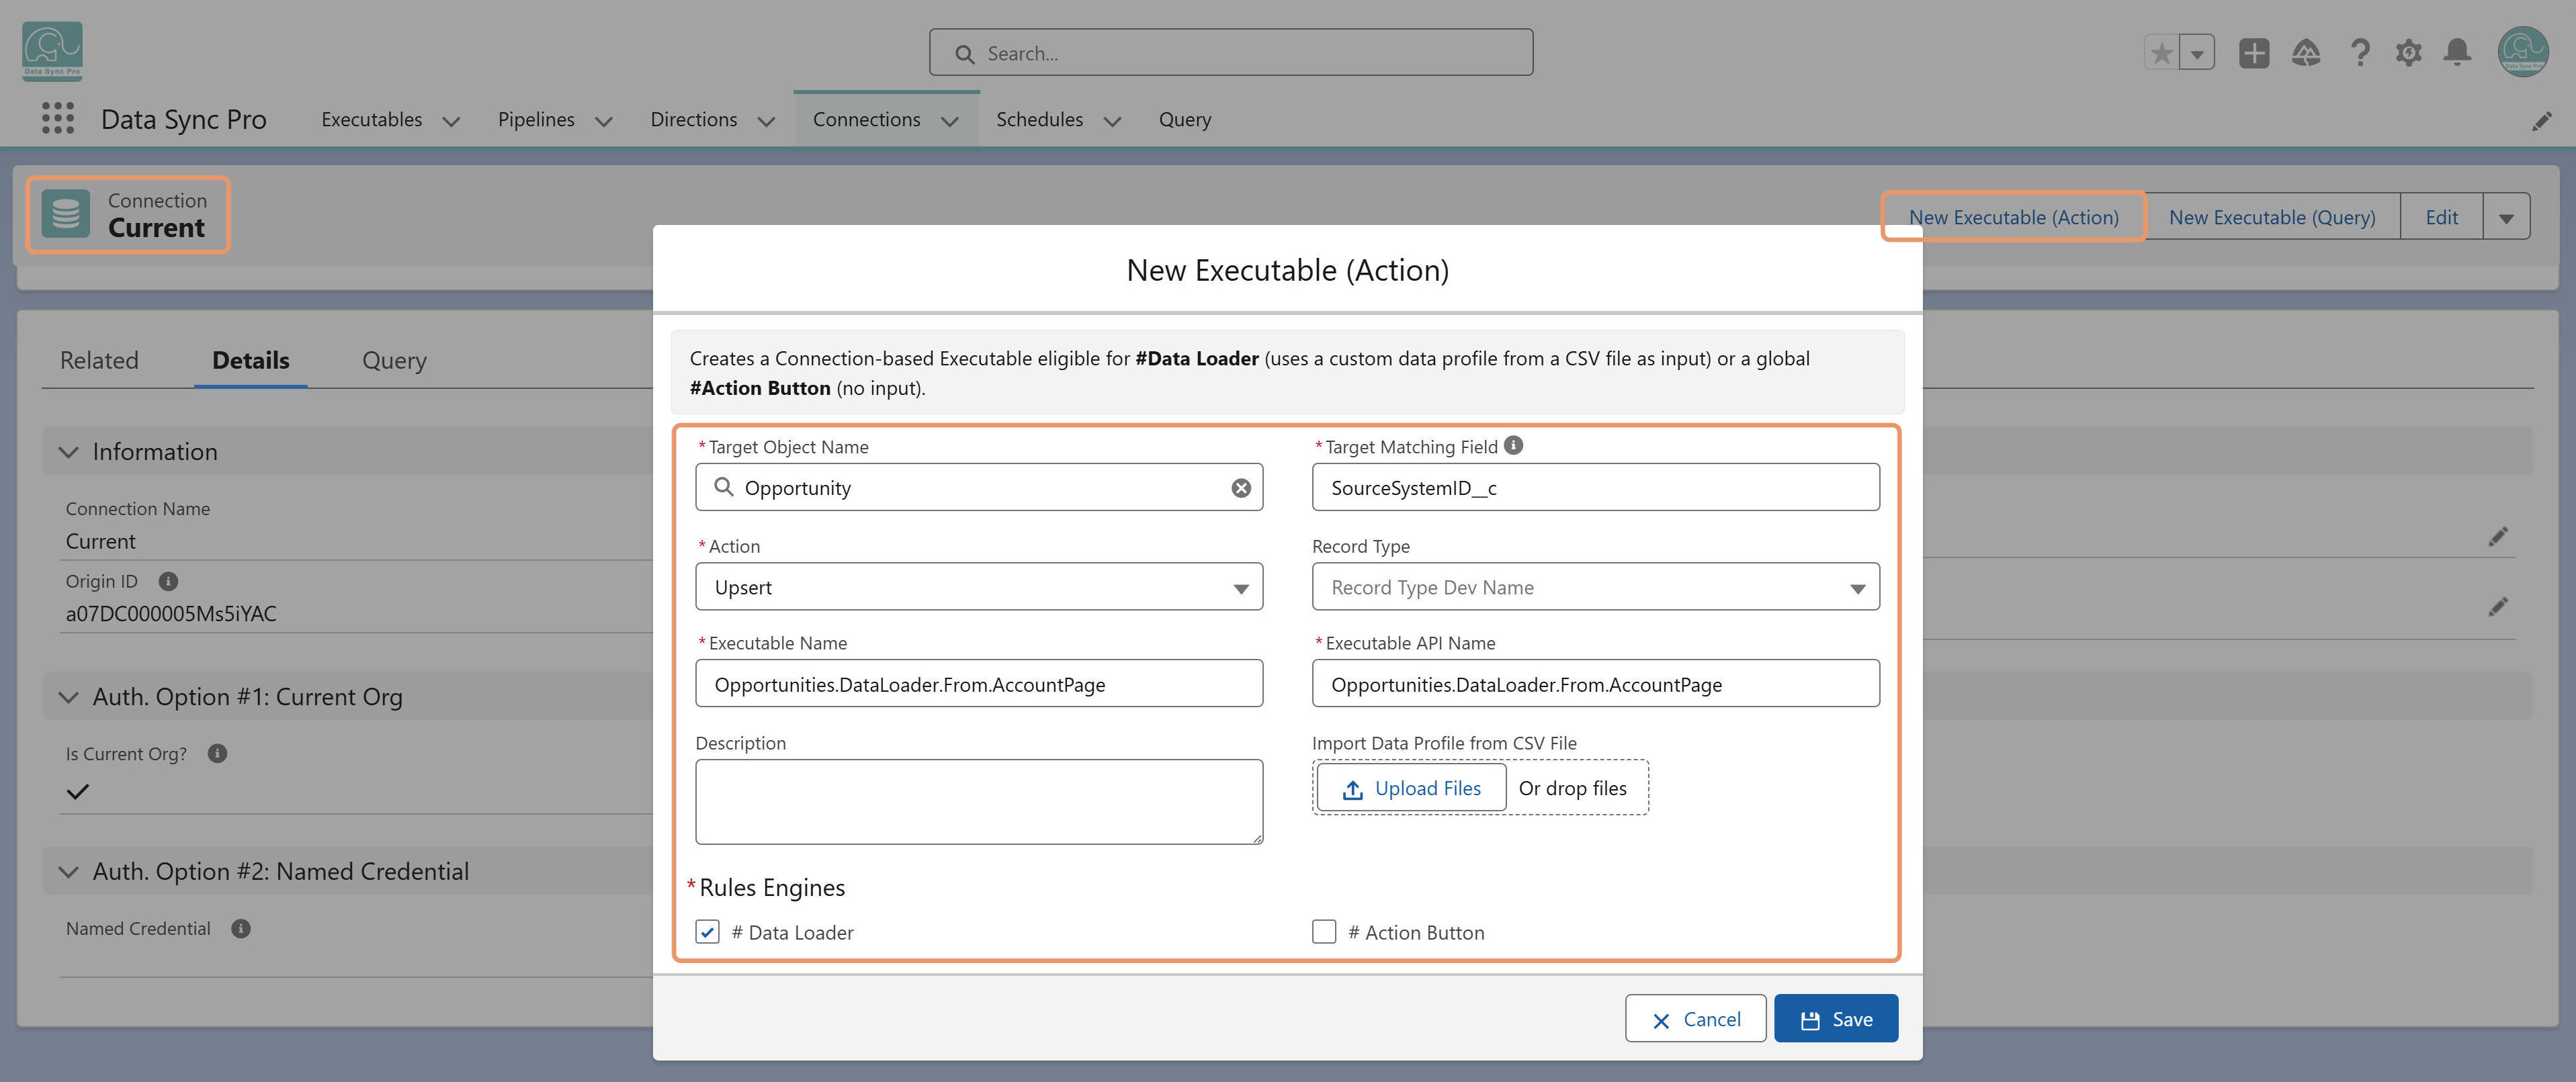
Task: Click the Target Matching Field info icon
Action: 1513,446
